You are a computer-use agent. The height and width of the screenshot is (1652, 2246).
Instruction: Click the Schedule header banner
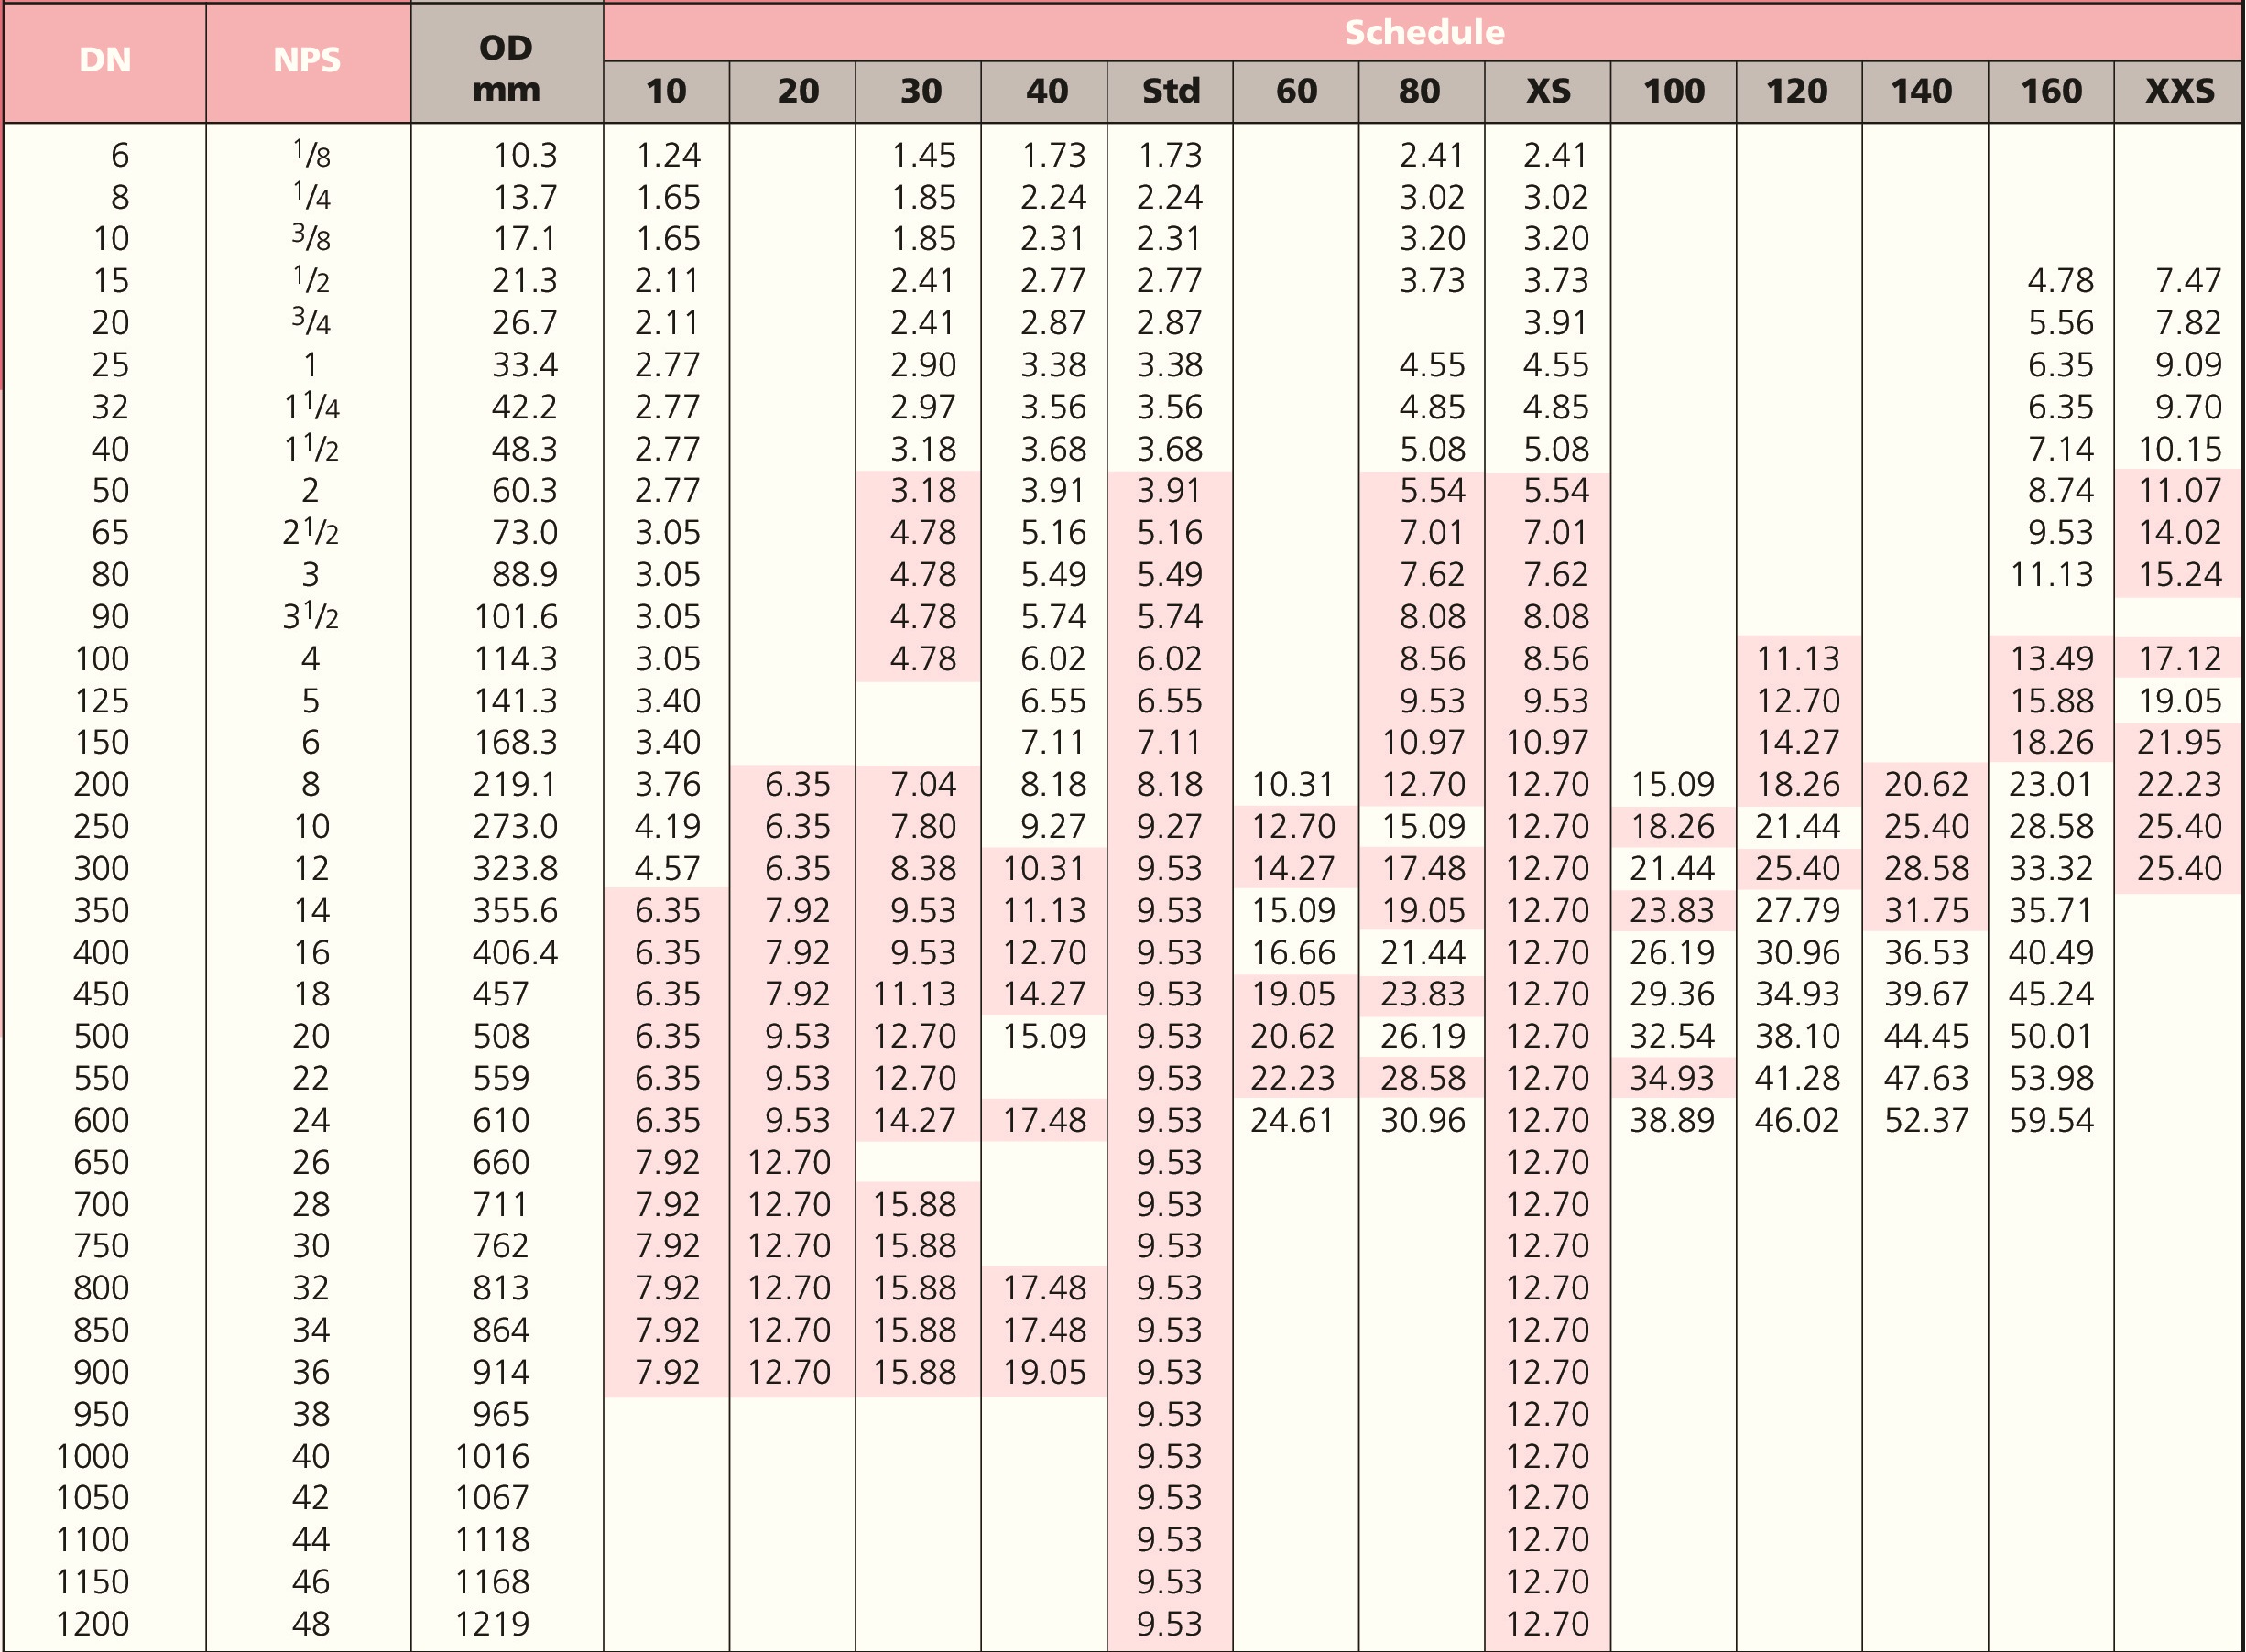point(1423,32)
